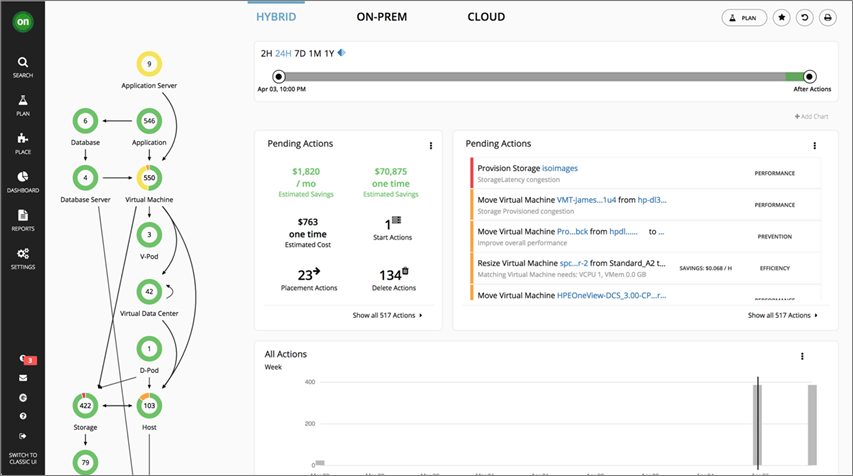Switch to the ON-PREM tab
The image size is (853, 476).
tap(382, 17)
